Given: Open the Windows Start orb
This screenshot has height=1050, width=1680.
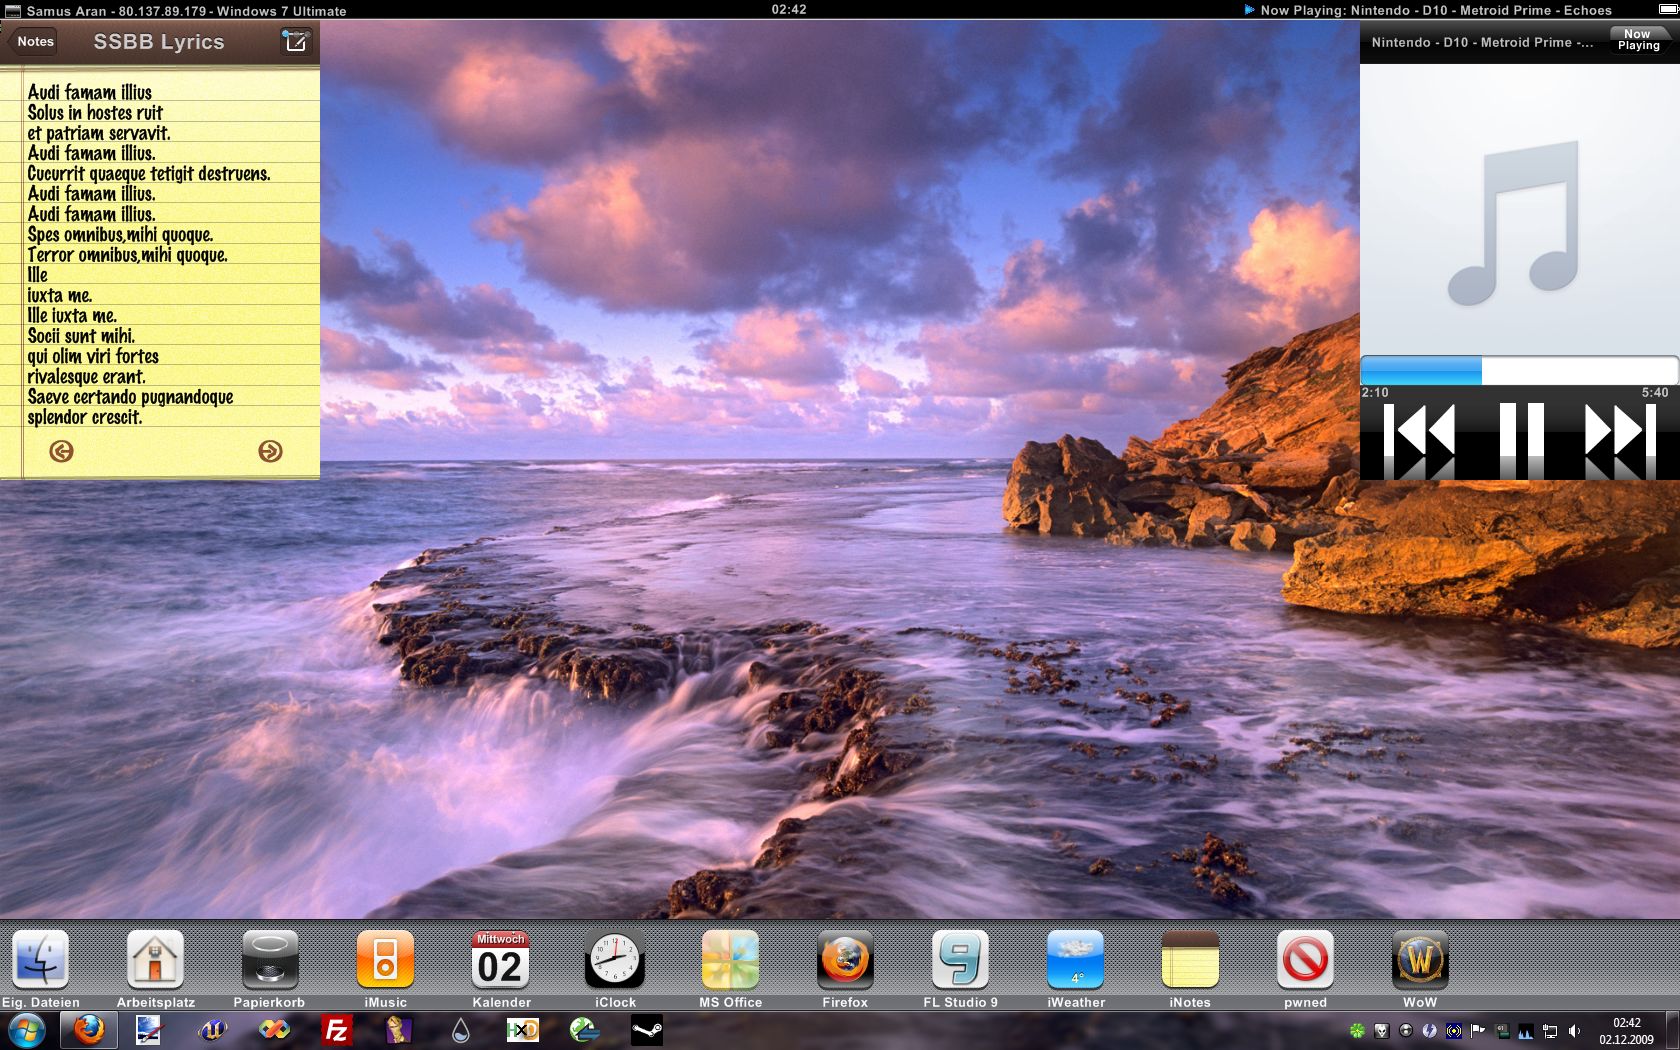Looking at the screenshot, I should 26,1030.
